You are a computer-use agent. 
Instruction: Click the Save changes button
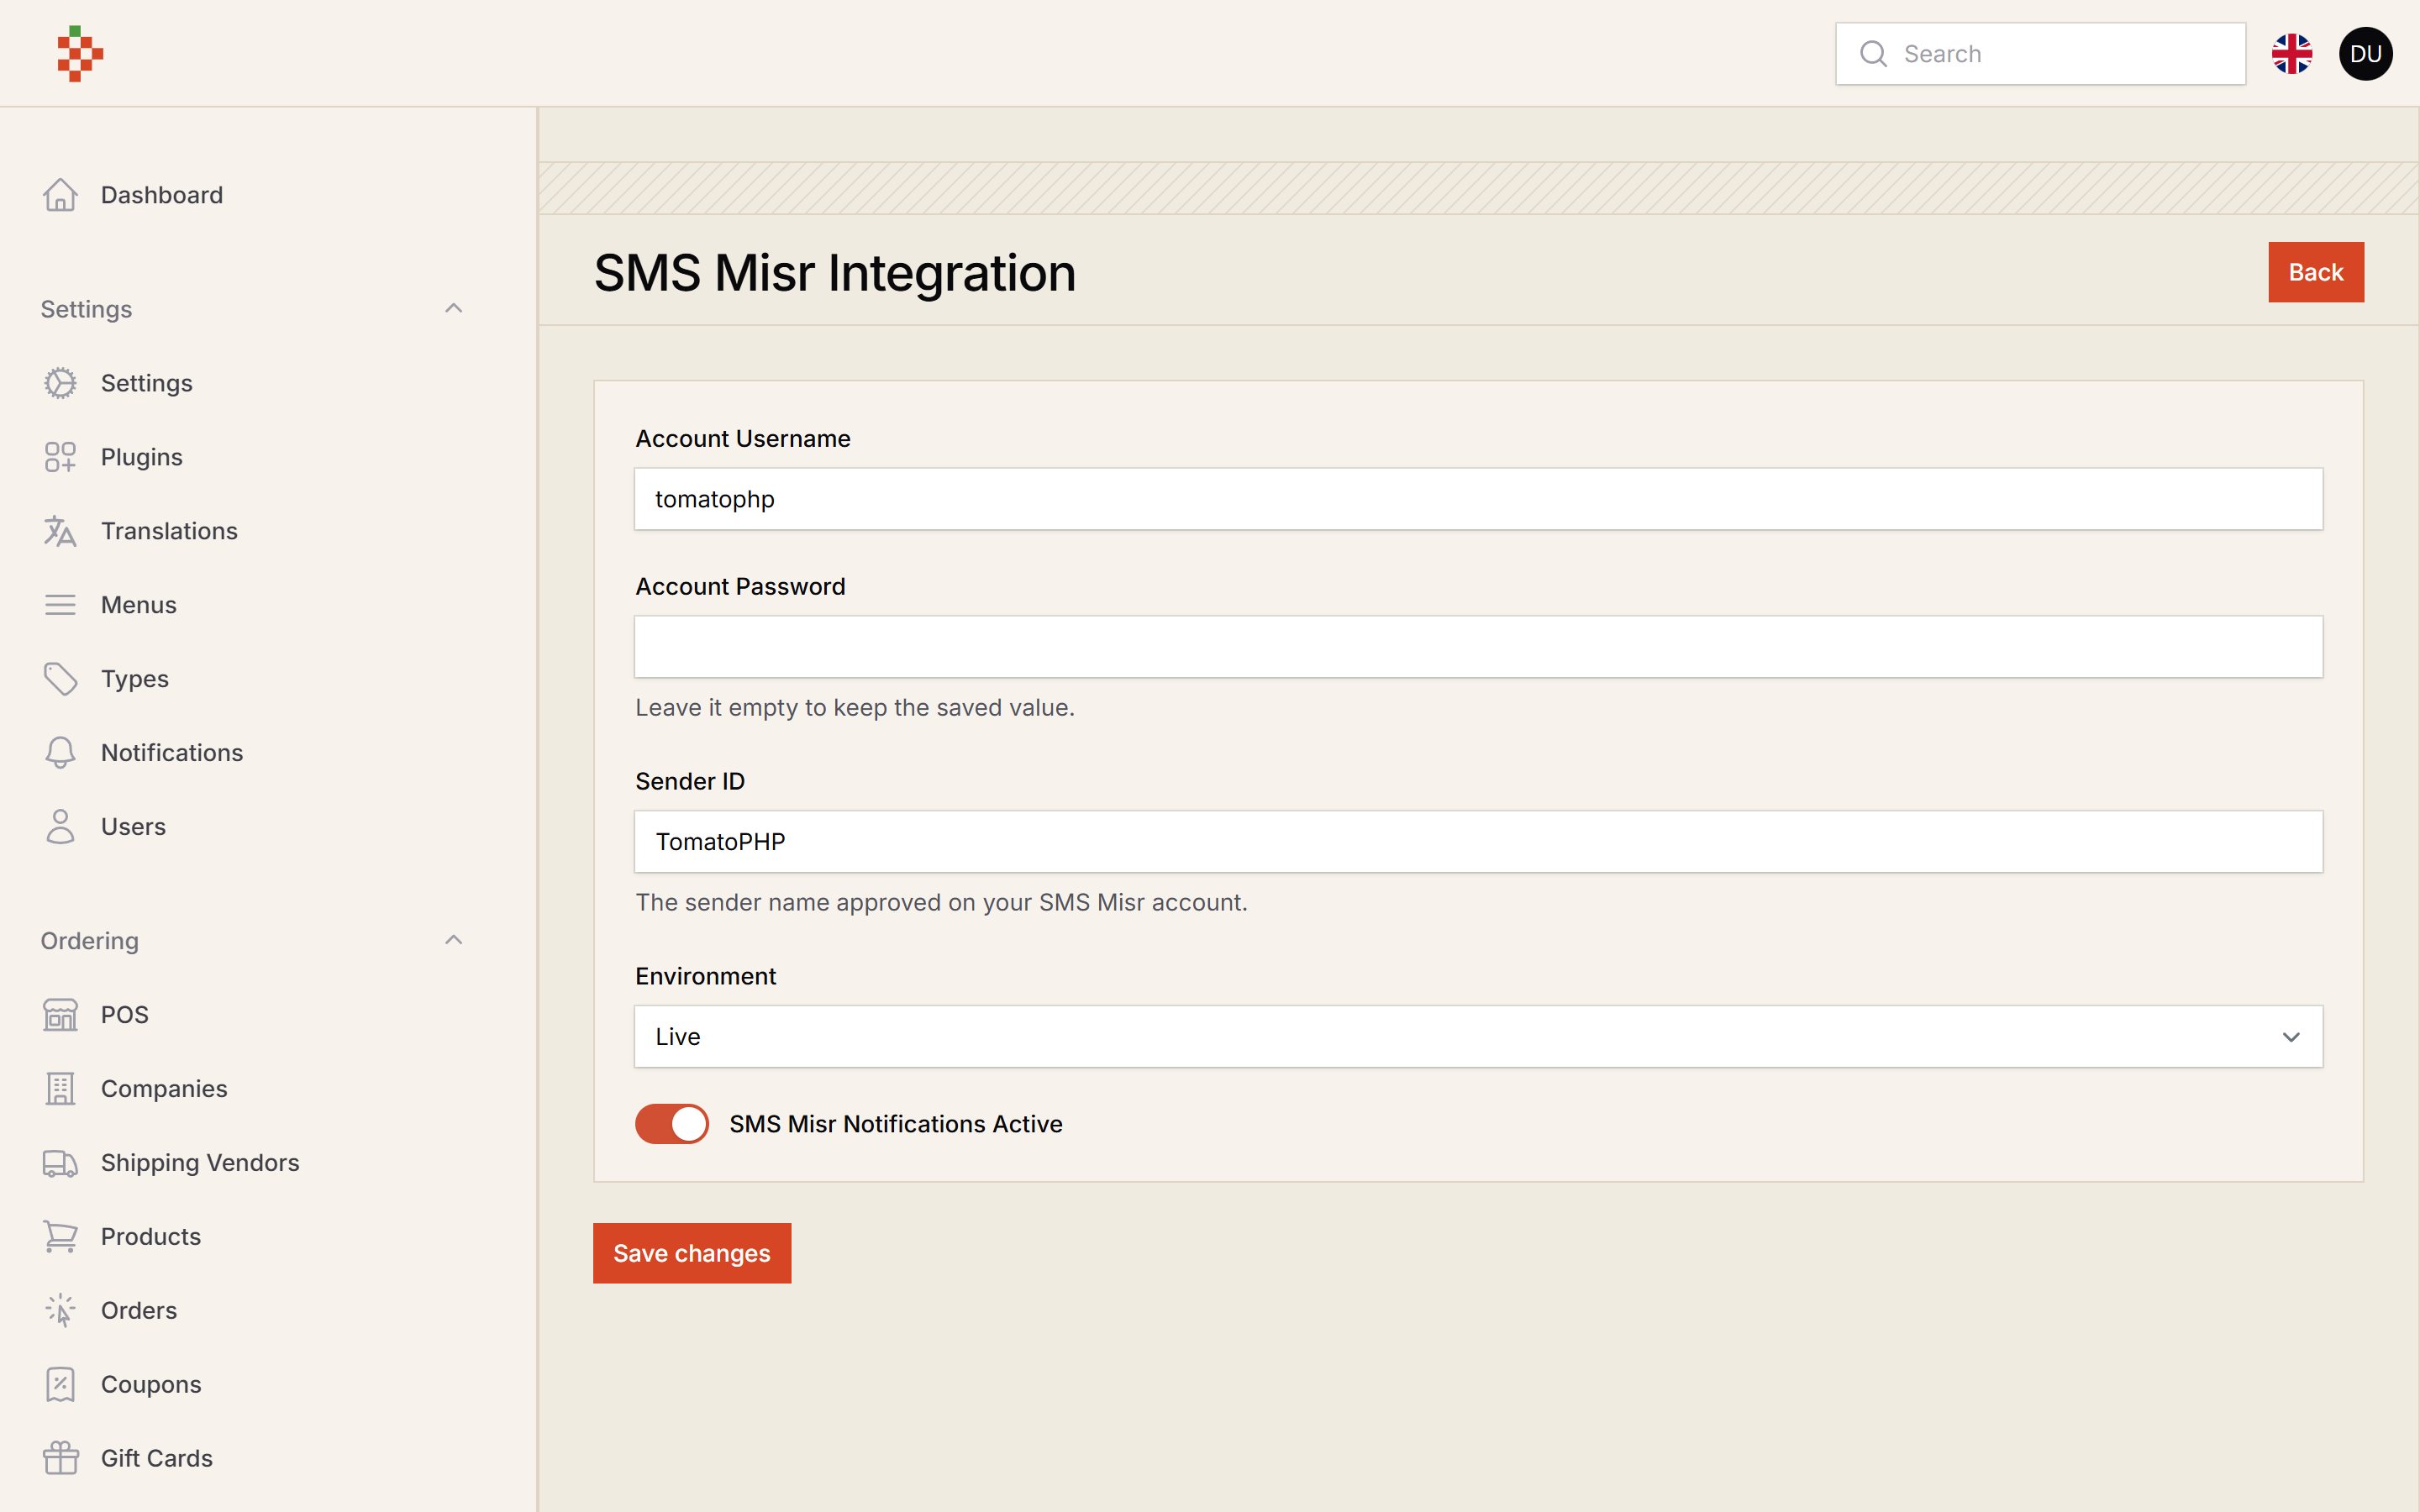(x=692, y=1253)
